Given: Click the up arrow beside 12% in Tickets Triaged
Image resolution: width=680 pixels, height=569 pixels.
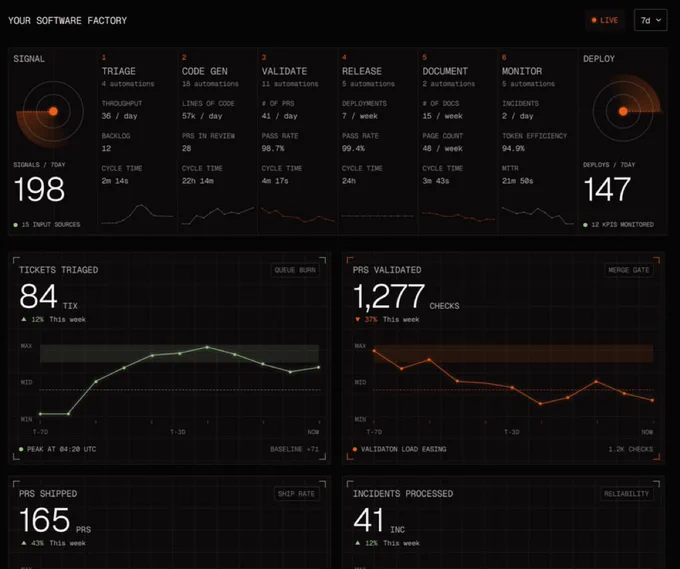Looking at the screenshot, I should pyautogui.click(x=24, y=319).
